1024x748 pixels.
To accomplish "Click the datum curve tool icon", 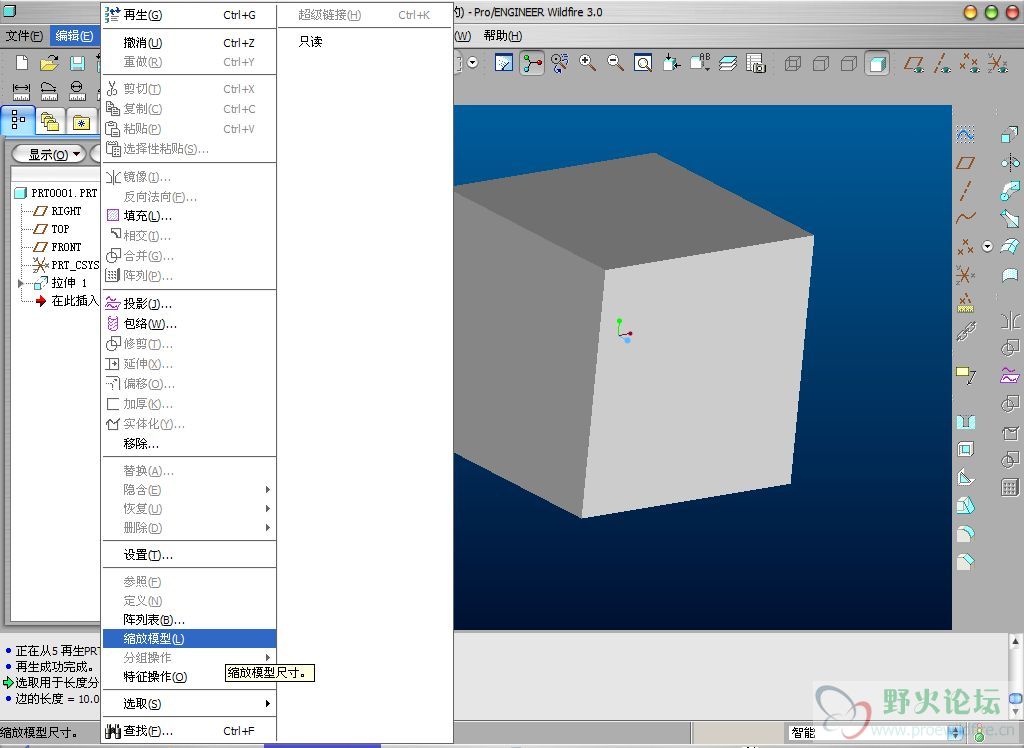I will 966,218.
